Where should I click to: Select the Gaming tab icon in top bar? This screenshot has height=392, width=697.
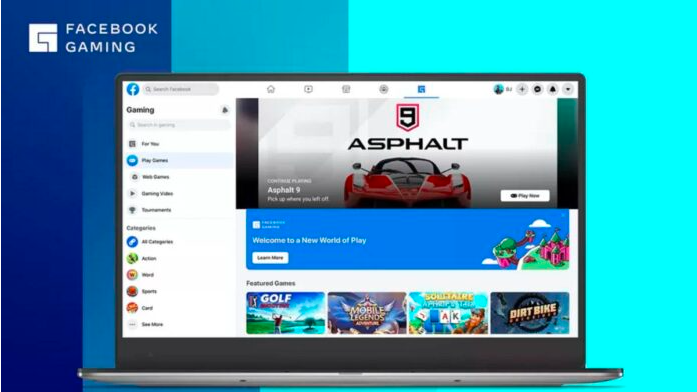pos(421,89)
